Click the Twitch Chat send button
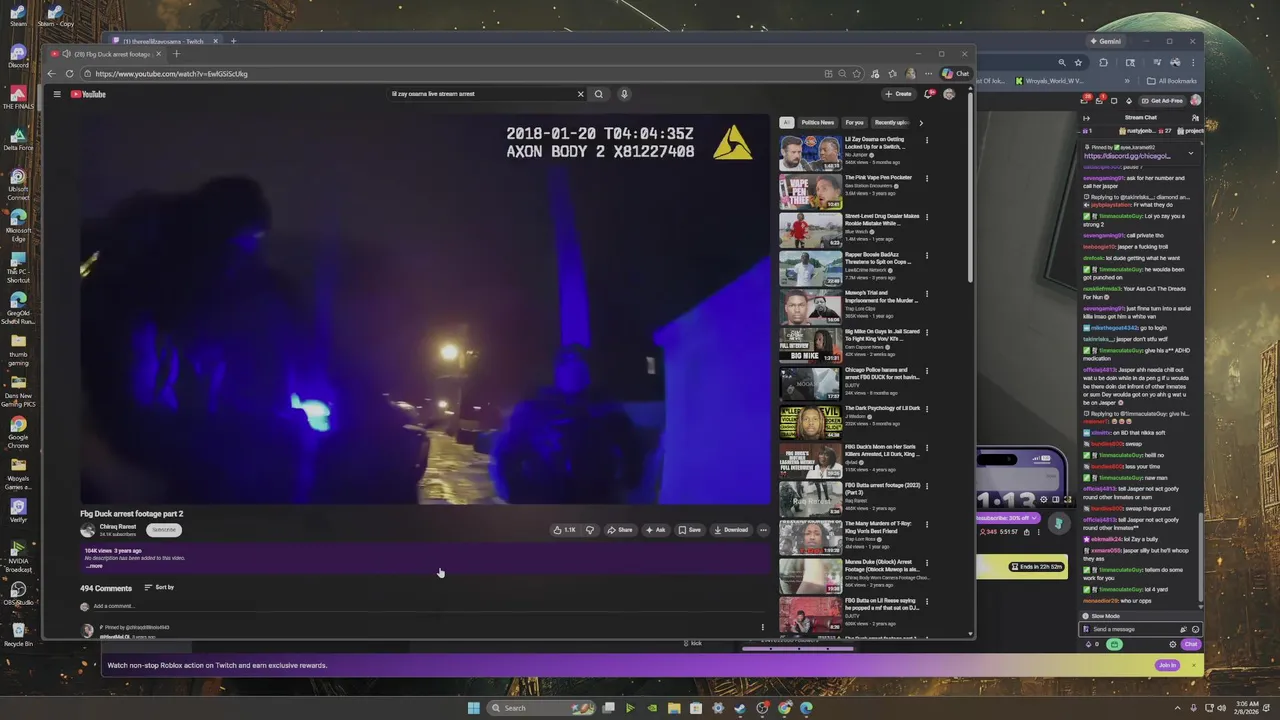Screen dimensions: 1280x720 [1191, 644]
